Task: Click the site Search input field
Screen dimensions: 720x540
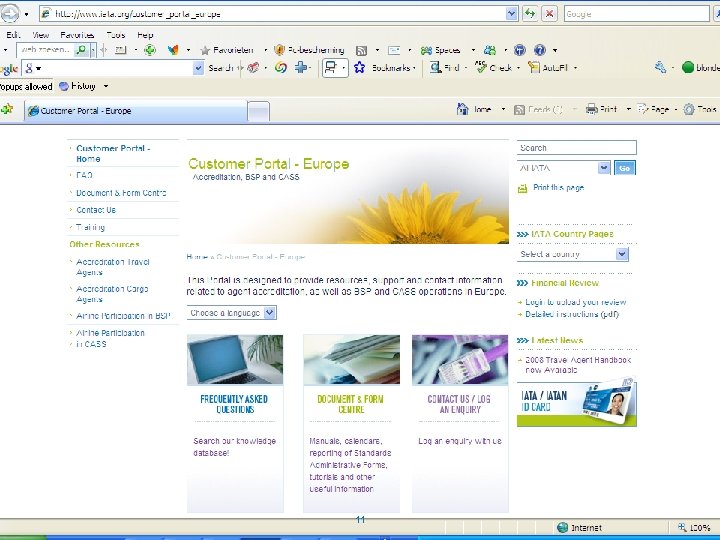Action: [577, 148]
